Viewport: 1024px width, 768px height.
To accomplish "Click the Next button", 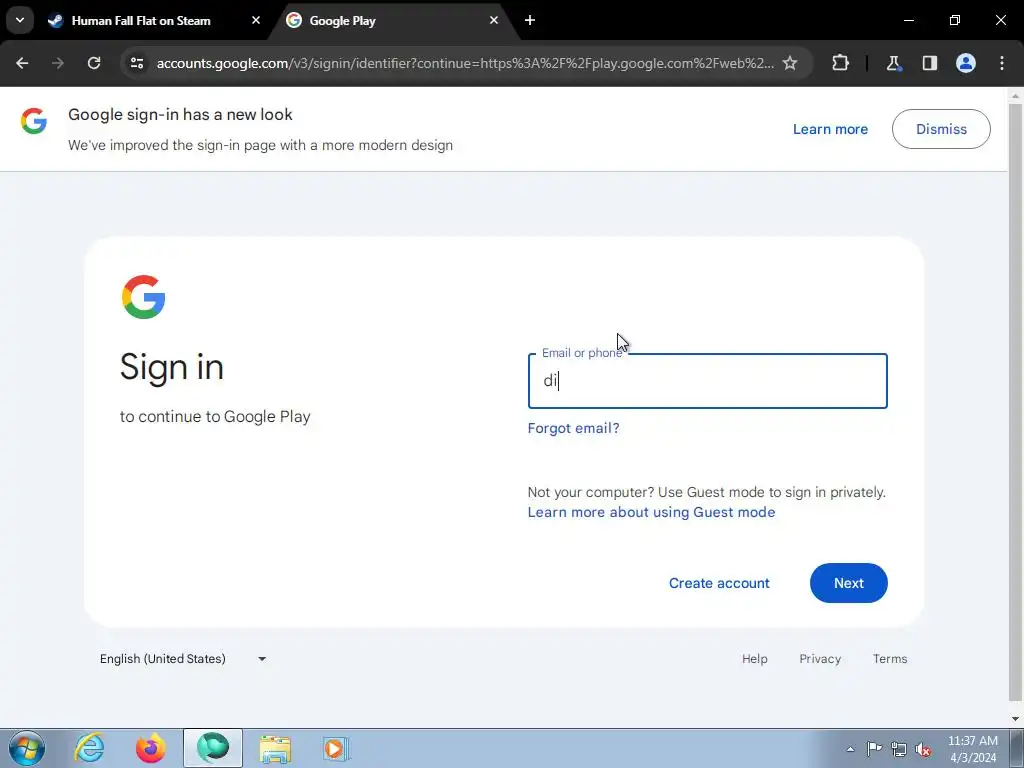I will pyautogui.click(x=848, y=583).
